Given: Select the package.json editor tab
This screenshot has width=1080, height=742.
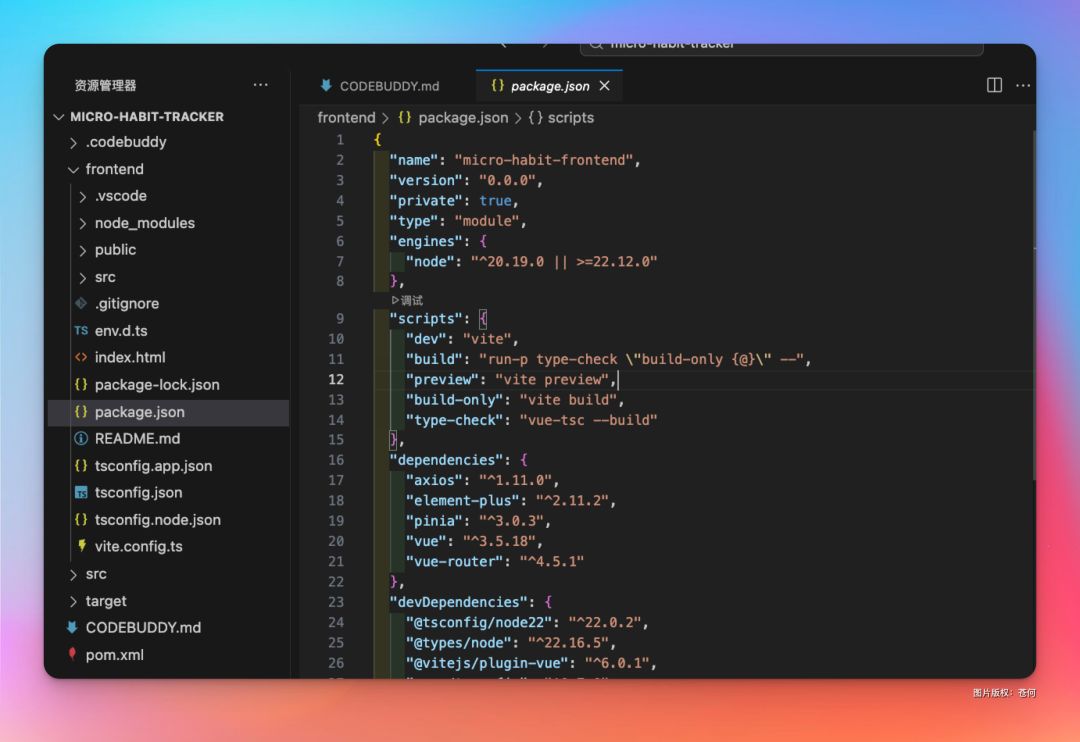Looking at the screenshot, I should tap(549, 86).
